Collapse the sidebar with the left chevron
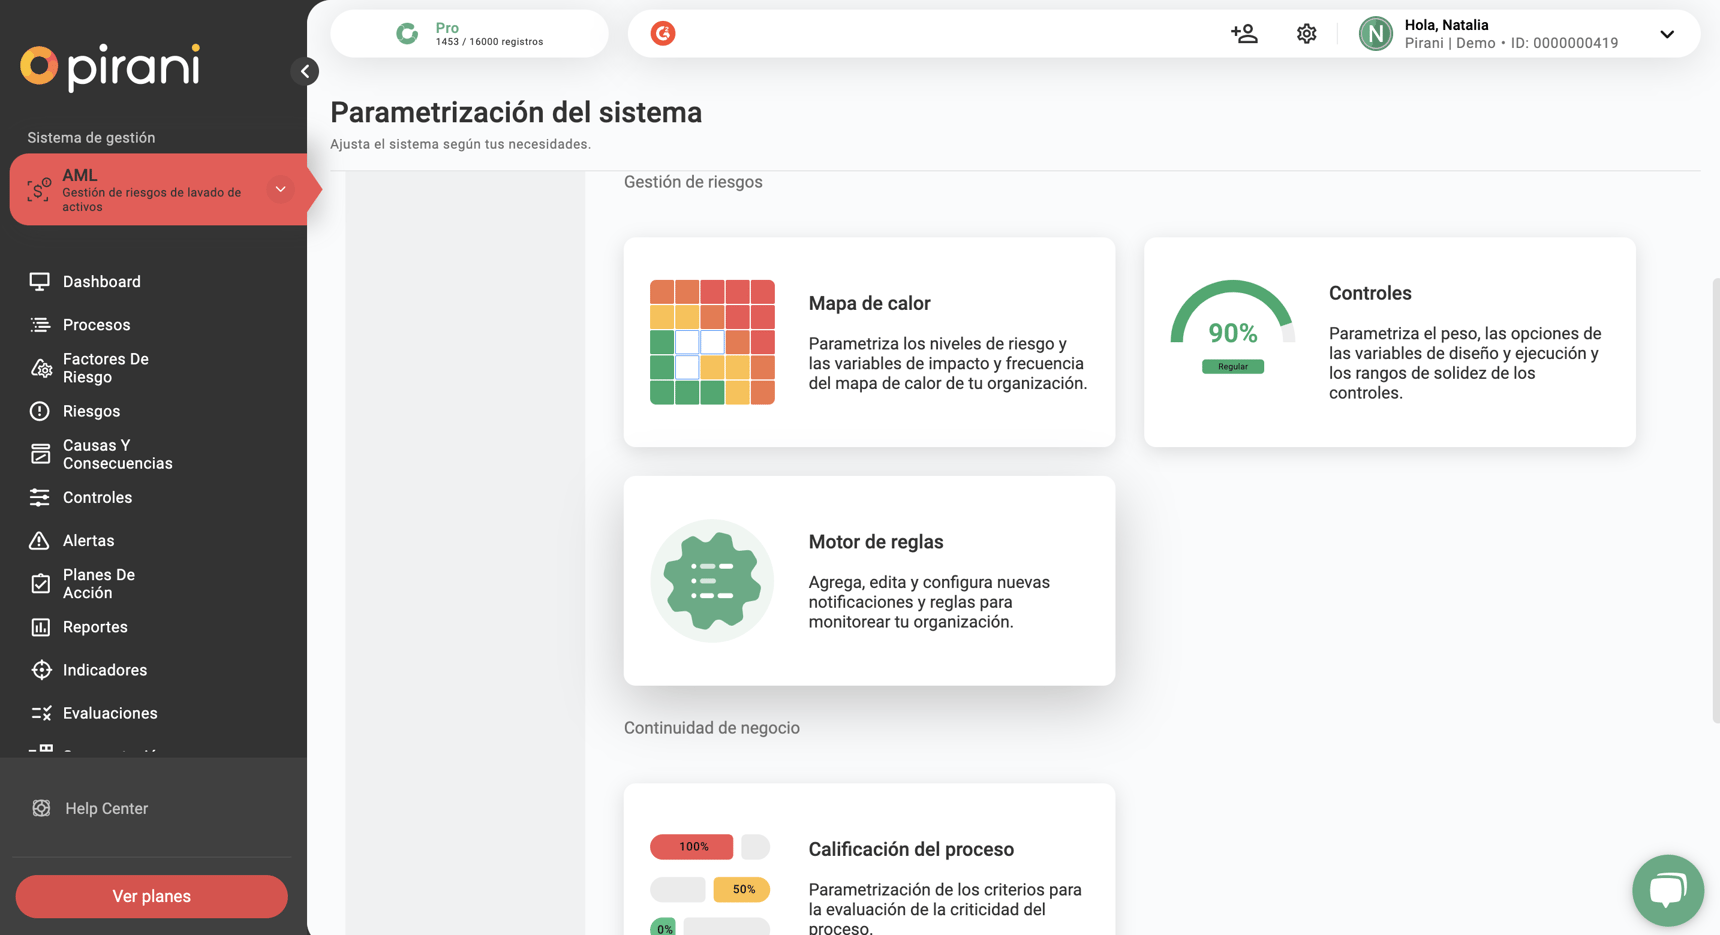Viewport: 1720px width, 935px height. click(x=305, y=71)
